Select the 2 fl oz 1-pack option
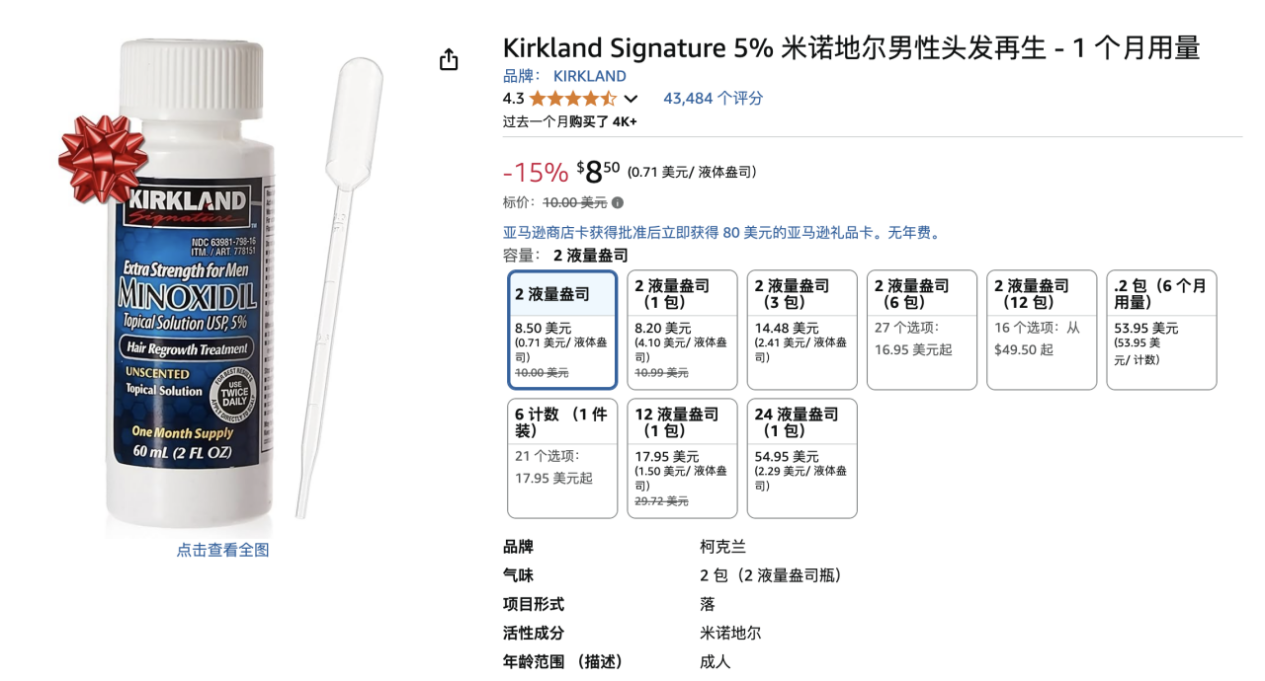Screen dimensions: 1265x681 click(x=682, y=329)
